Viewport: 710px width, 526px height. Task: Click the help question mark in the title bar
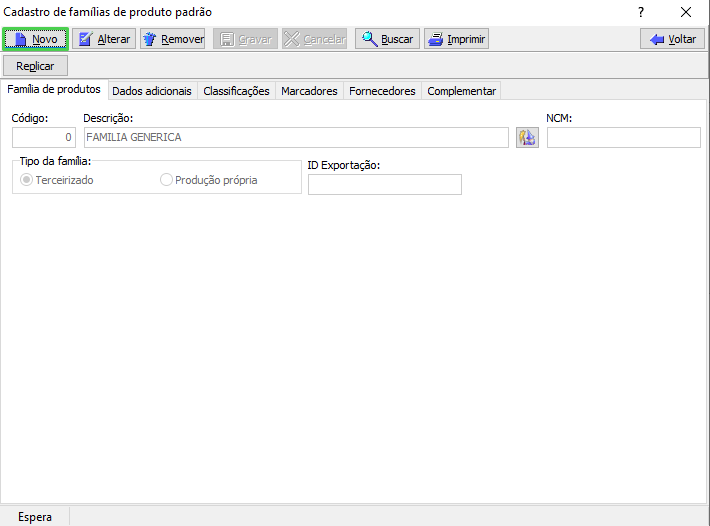pyautogui.click(x=641, y=12)
